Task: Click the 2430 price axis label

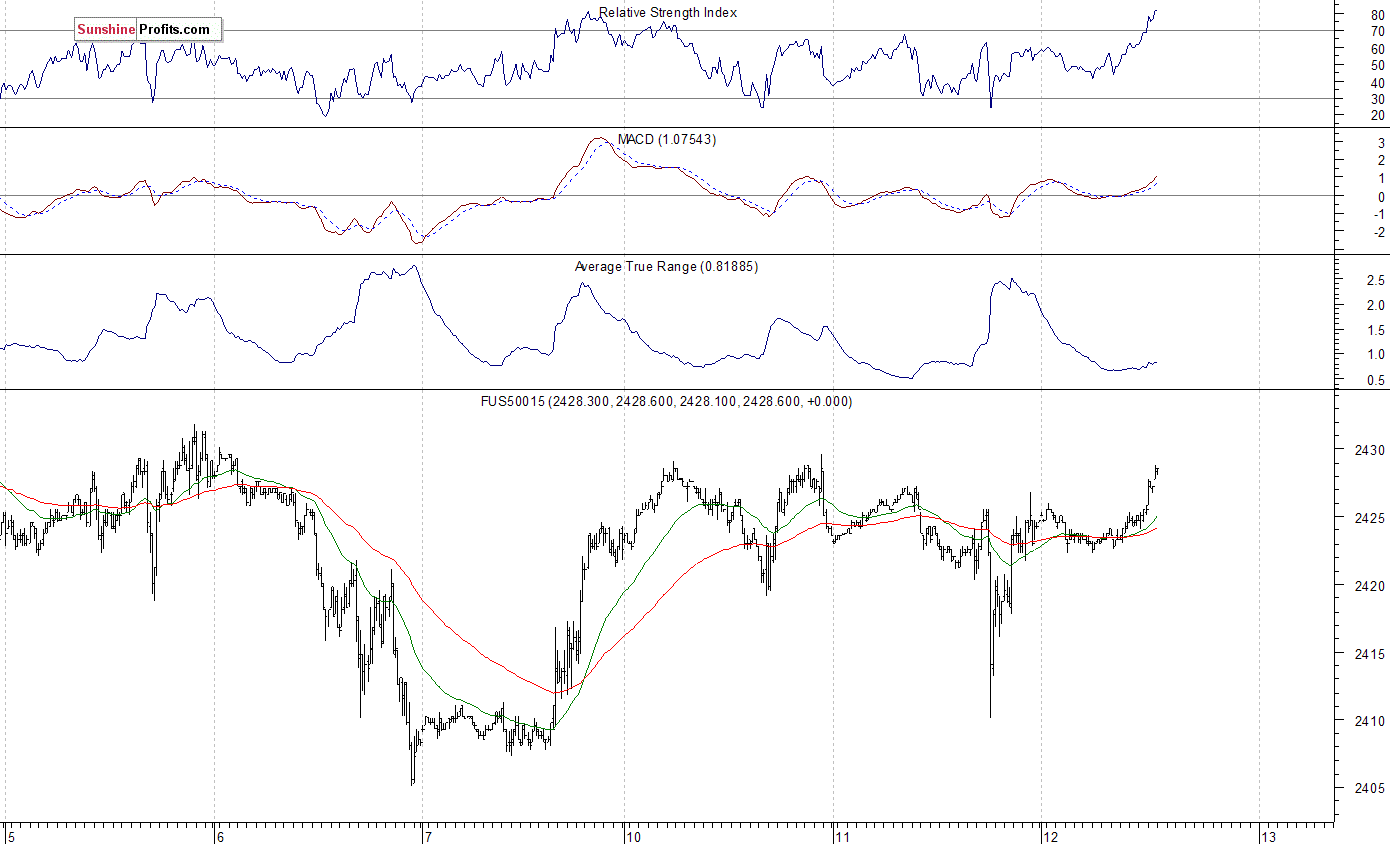Action: 1371,450
